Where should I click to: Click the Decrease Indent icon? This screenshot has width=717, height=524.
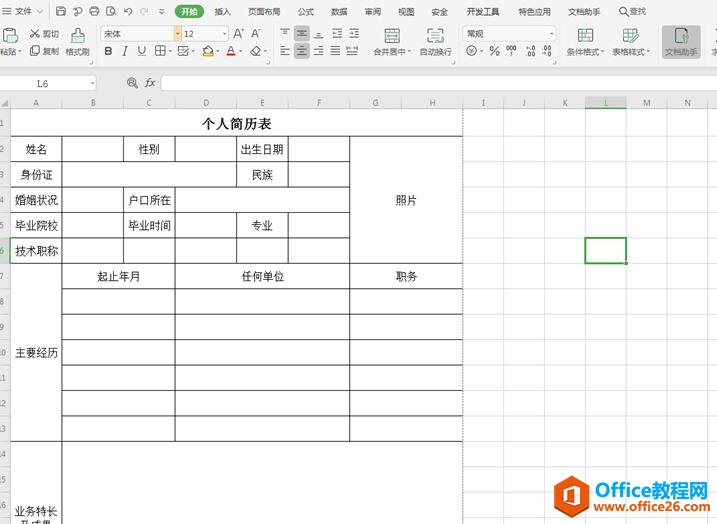(337, 33)
